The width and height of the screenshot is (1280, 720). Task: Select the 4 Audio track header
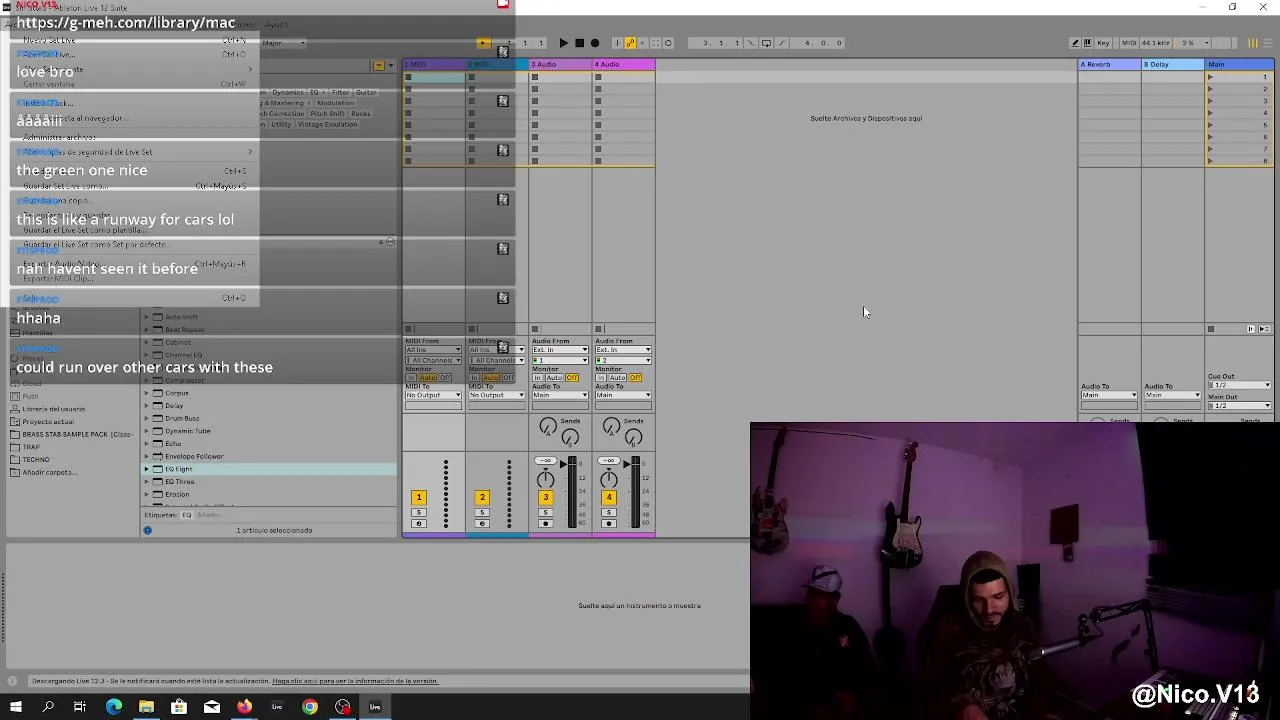[624, 64]
